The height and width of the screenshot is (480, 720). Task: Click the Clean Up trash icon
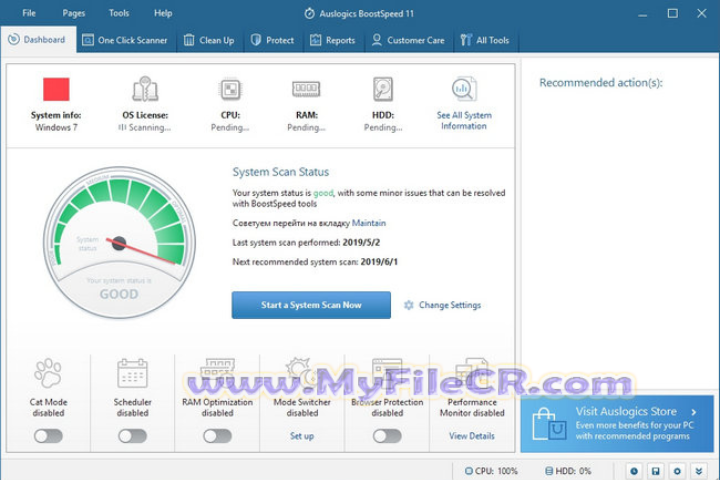pos(189,40)
